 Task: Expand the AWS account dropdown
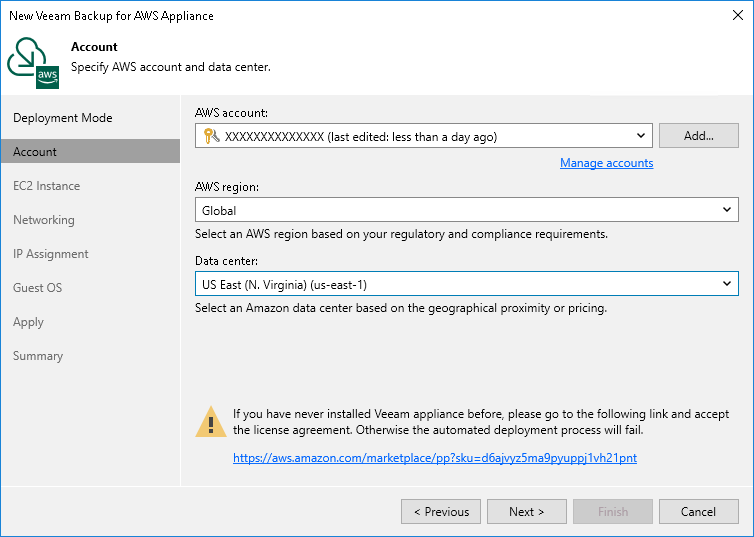click(x=641, y=136)
